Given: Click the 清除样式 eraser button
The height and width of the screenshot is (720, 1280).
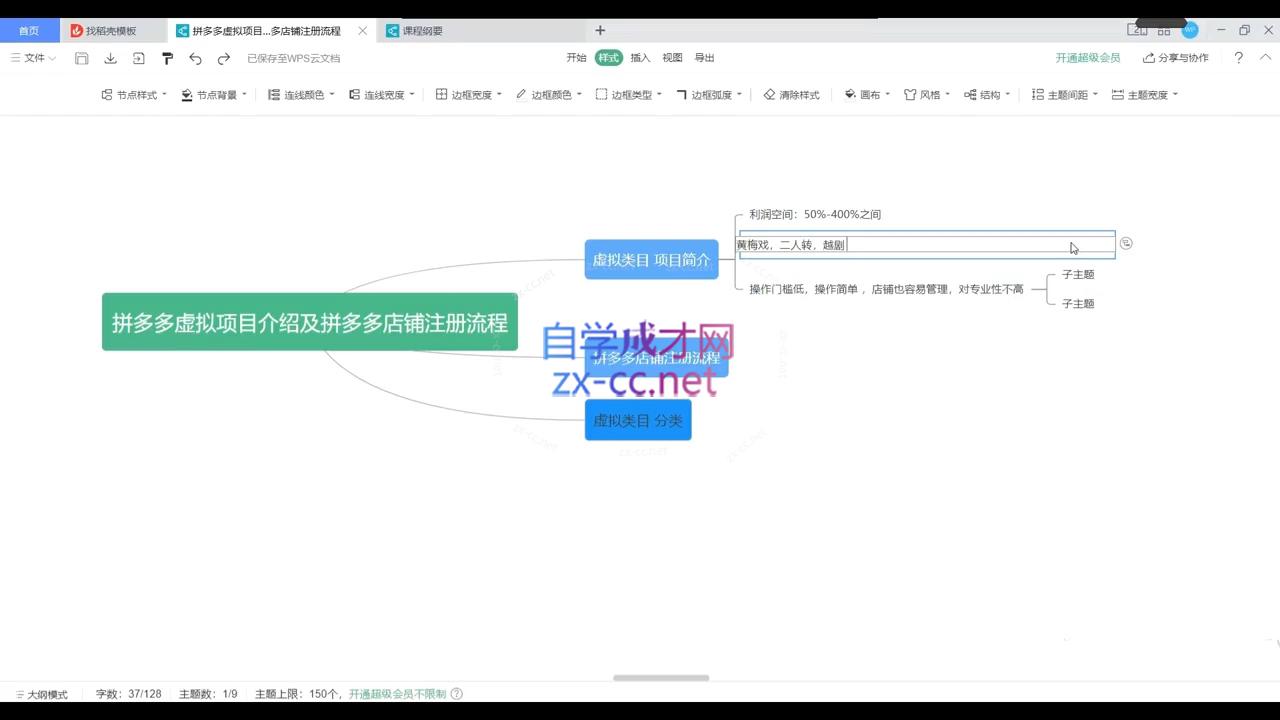Looking at the screenshot, I should 791,95.
